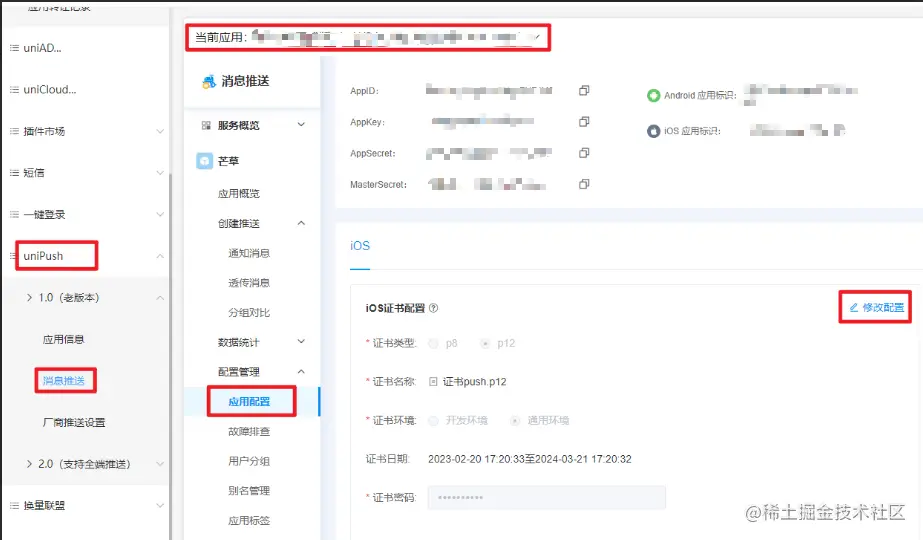Image resolution: width=923 pixels, height=540 pixels.
Task: Collapse the uniPush menu chevron
Action: (x=160, y=256)
